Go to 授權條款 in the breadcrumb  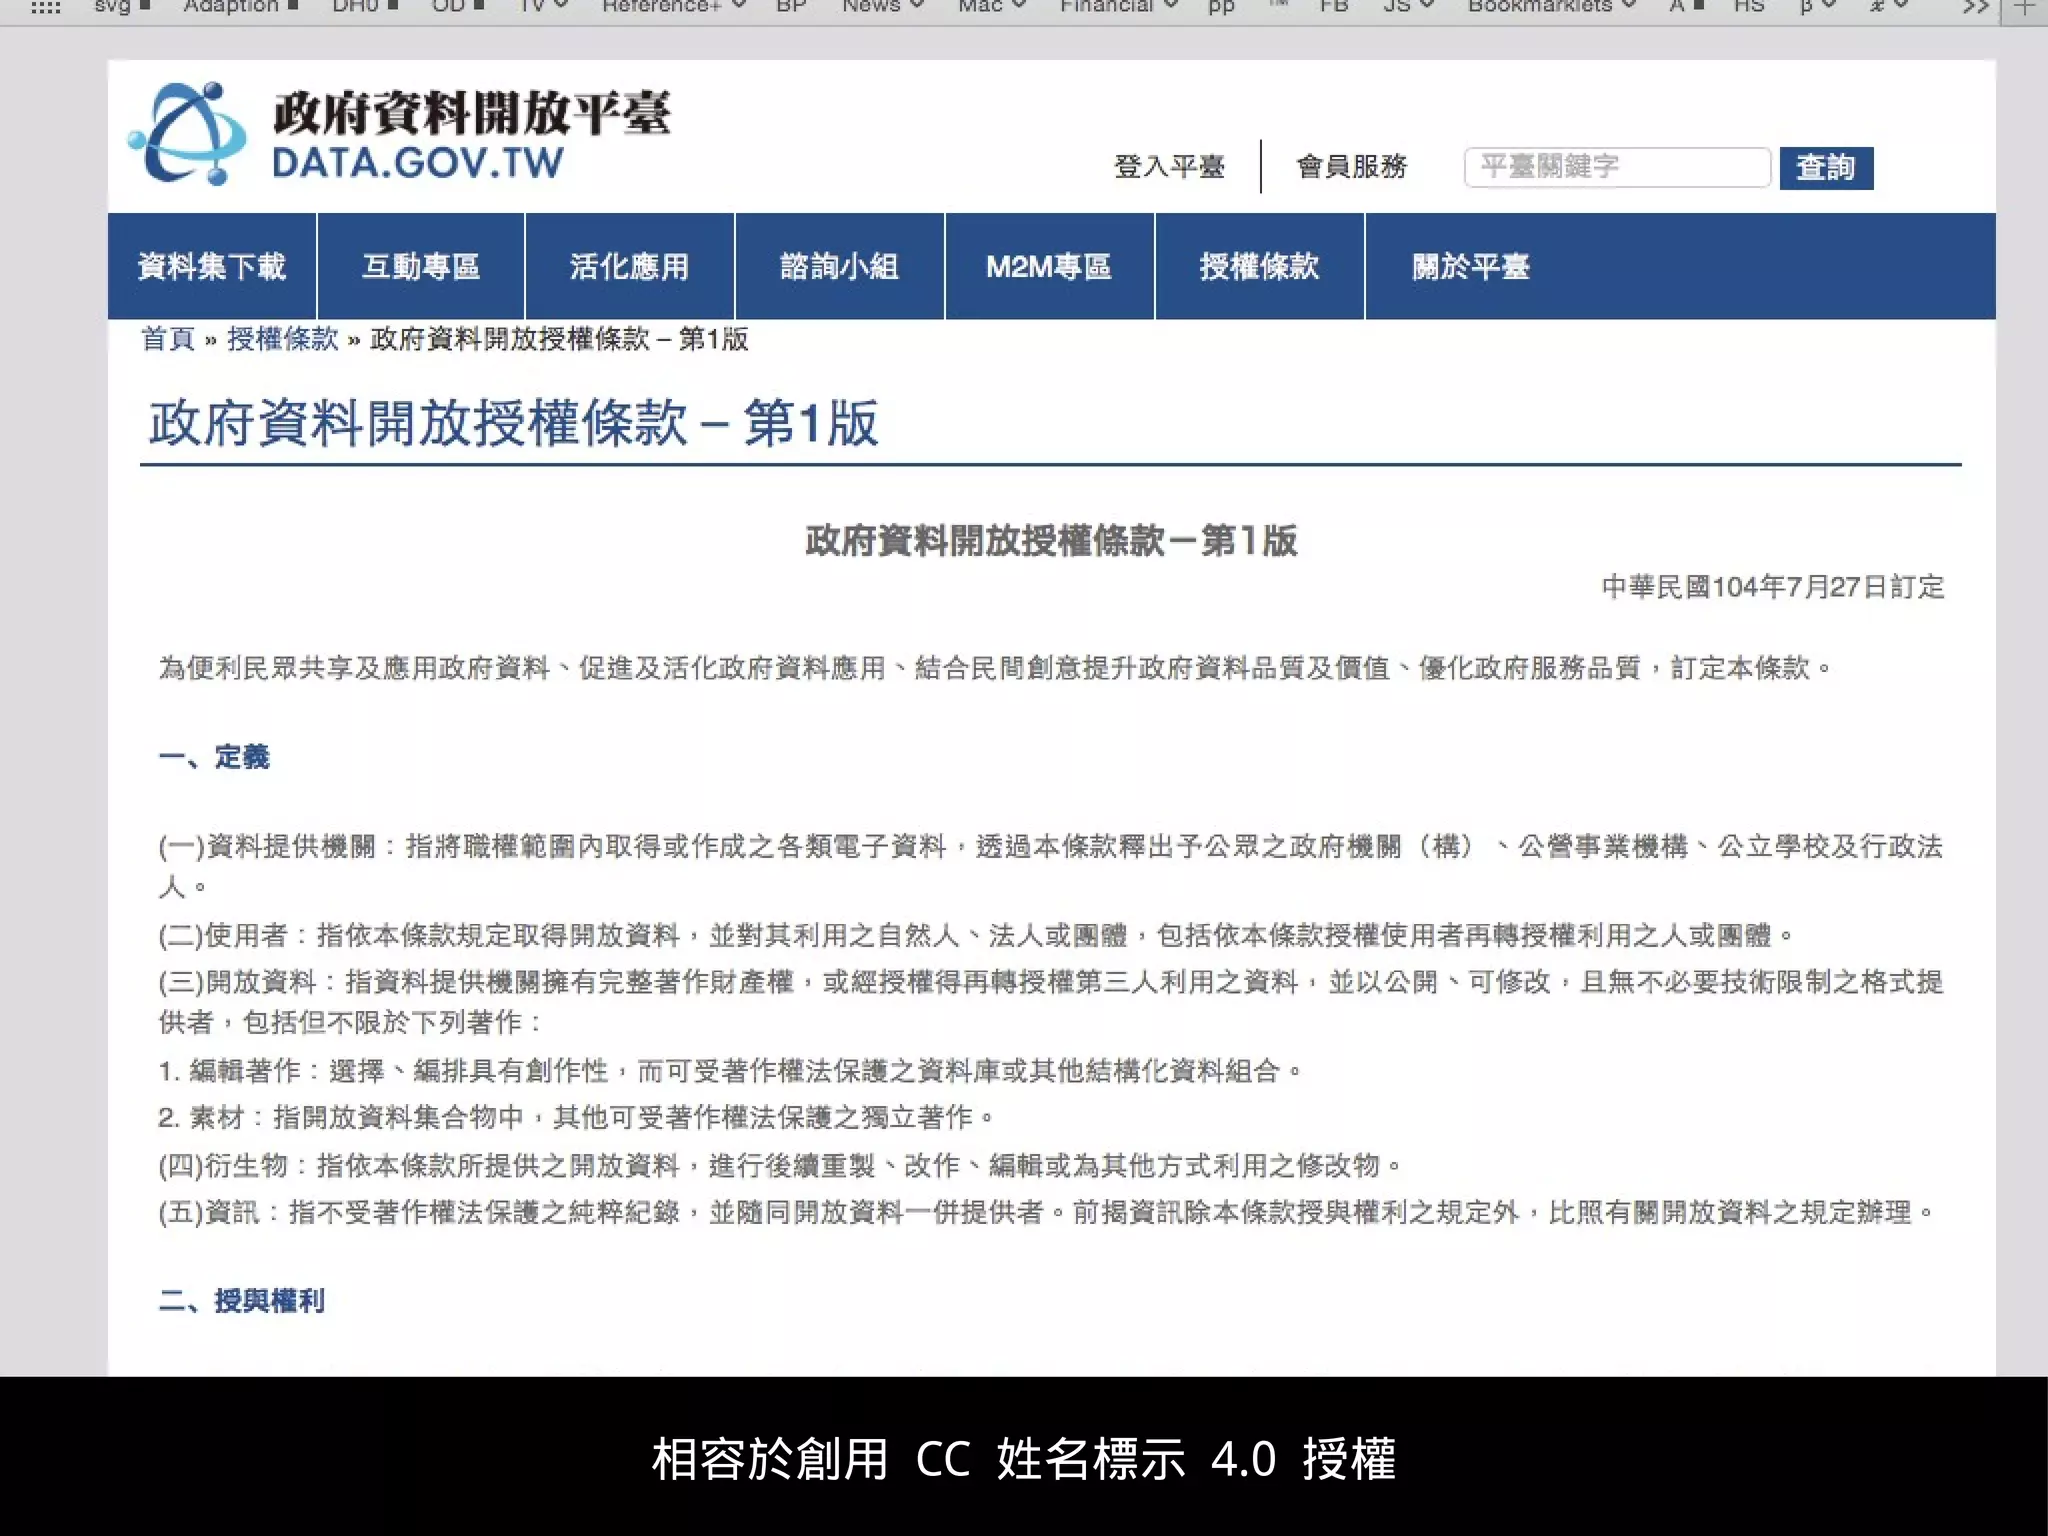(x=283, y=339)
